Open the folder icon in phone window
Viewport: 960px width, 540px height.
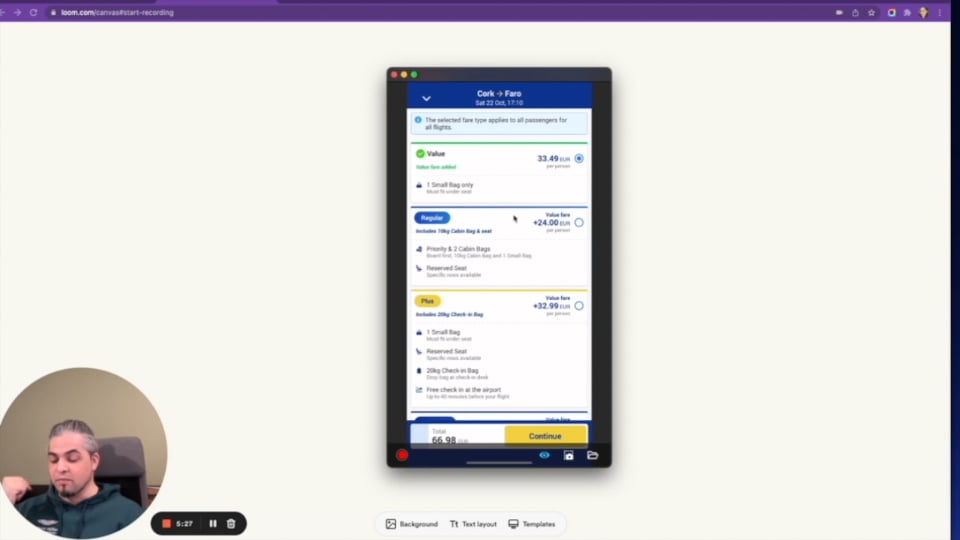(593, 455)
